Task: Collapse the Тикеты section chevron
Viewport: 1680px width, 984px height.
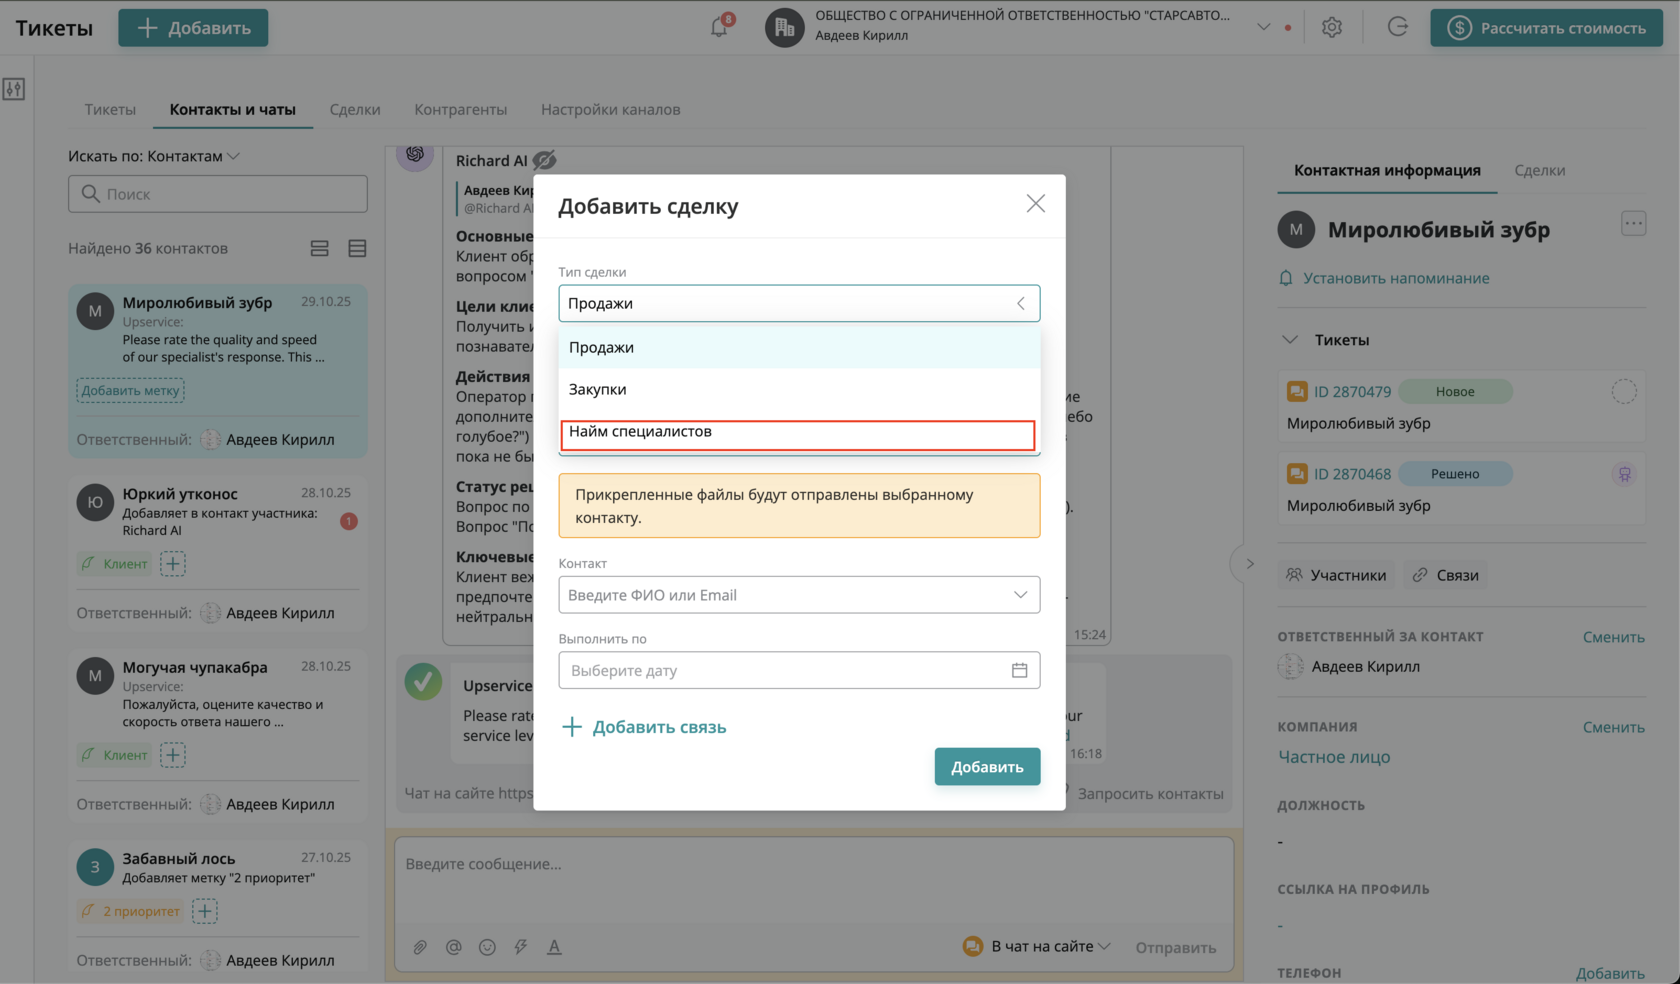Action: click(1290, 340)
